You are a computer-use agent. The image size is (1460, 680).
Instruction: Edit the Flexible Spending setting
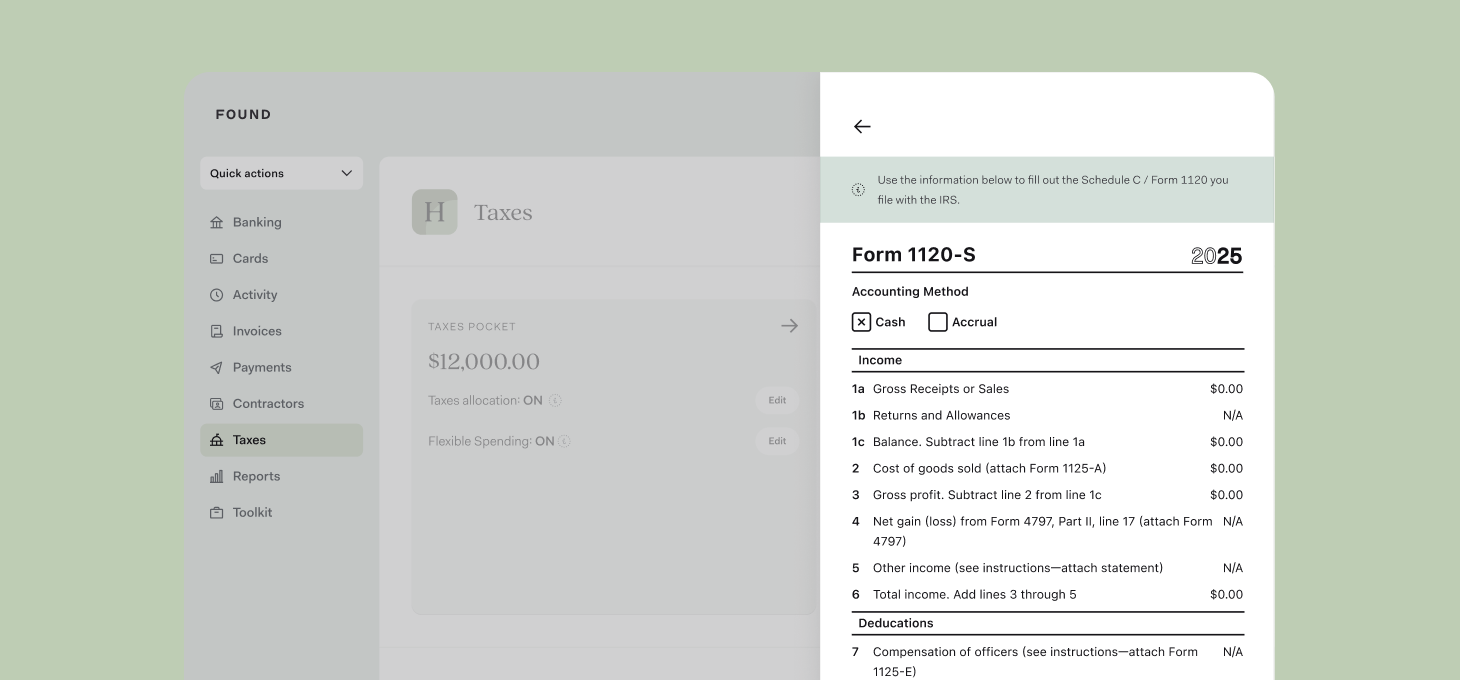tap(777, 441)
